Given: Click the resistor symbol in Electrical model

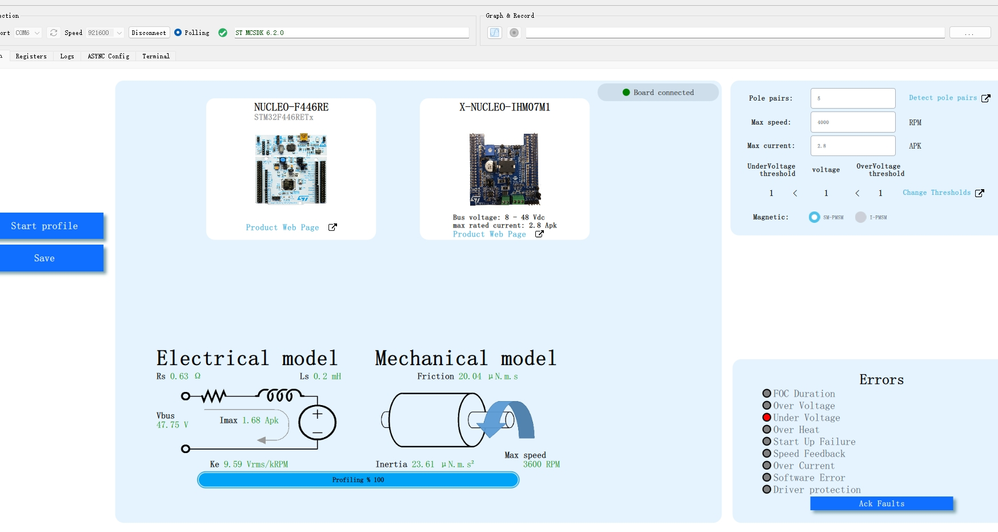Looking at the screenshot, I should click(213, 396).
